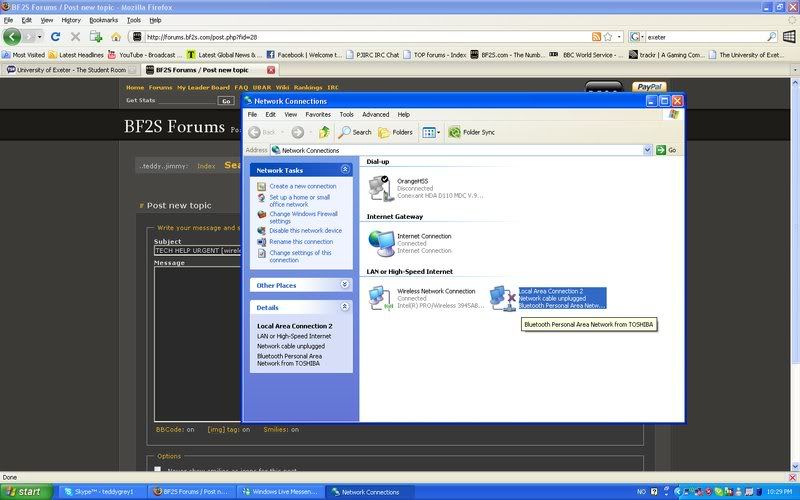Open the Address bar dropdown in Network Connections
Image resolution: width=800 pixels, height=500 pixels.
click(647, 150)
